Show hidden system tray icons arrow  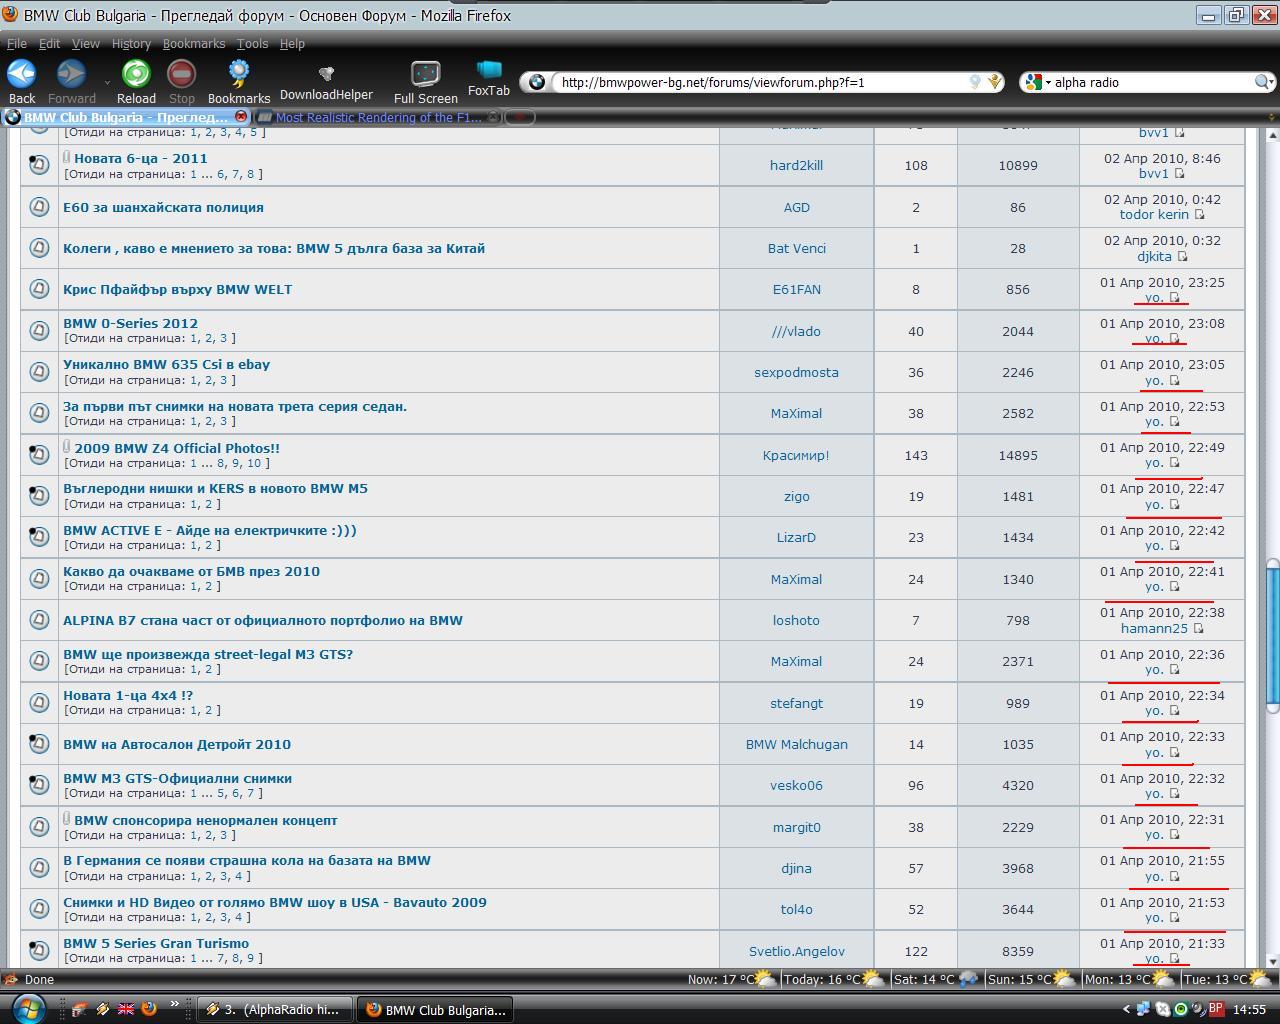click(1126, 1009)
